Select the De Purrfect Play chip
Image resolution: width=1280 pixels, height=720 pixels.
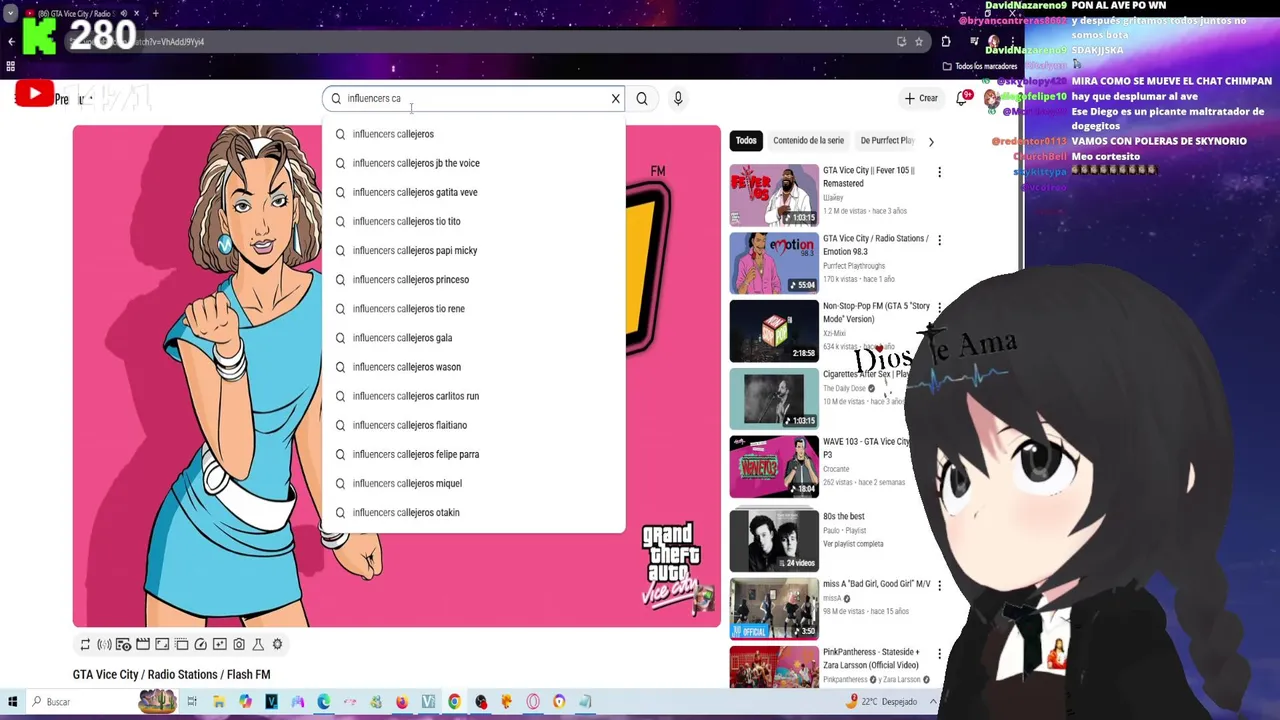click(887, 141)
